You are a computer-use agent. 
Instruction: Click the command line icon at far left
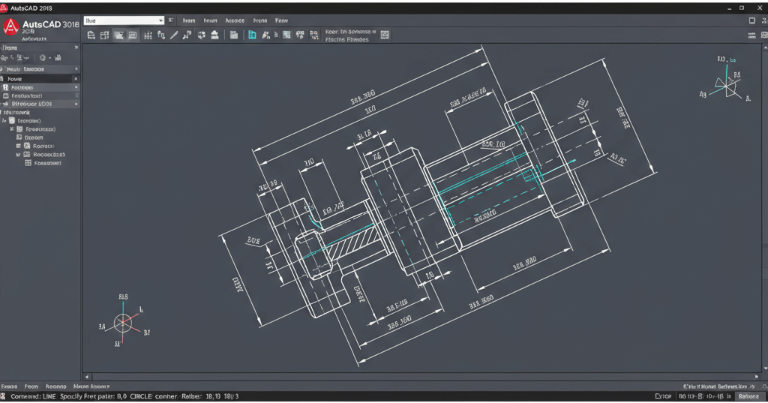pos(3,396)
